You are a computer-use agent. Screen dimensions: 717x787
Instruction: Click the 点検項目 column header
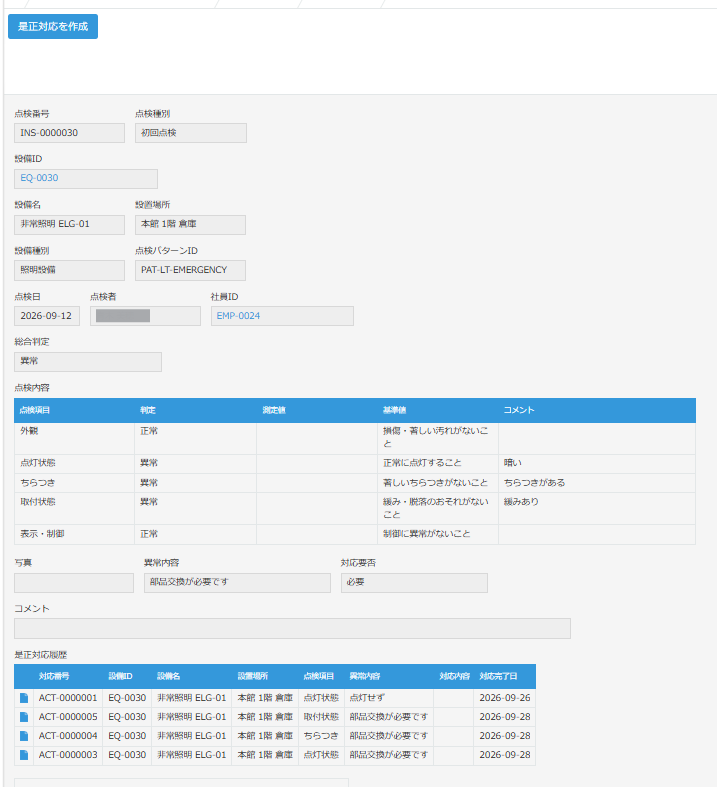click(x=74, y=410)
